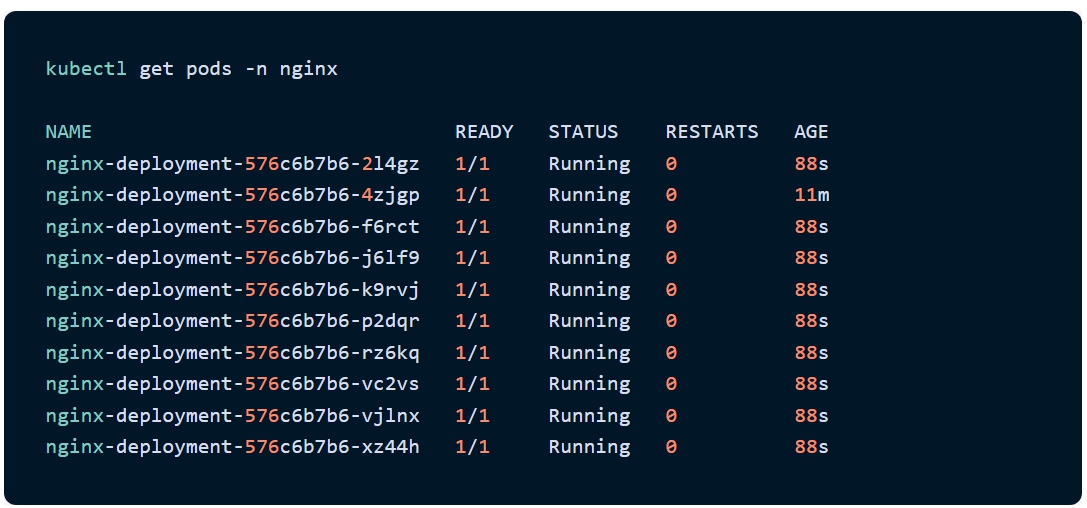The height and width of the screenshot is (508, 1087).
Task: Click the AGE column header
Action: click(x=811, y=132)
